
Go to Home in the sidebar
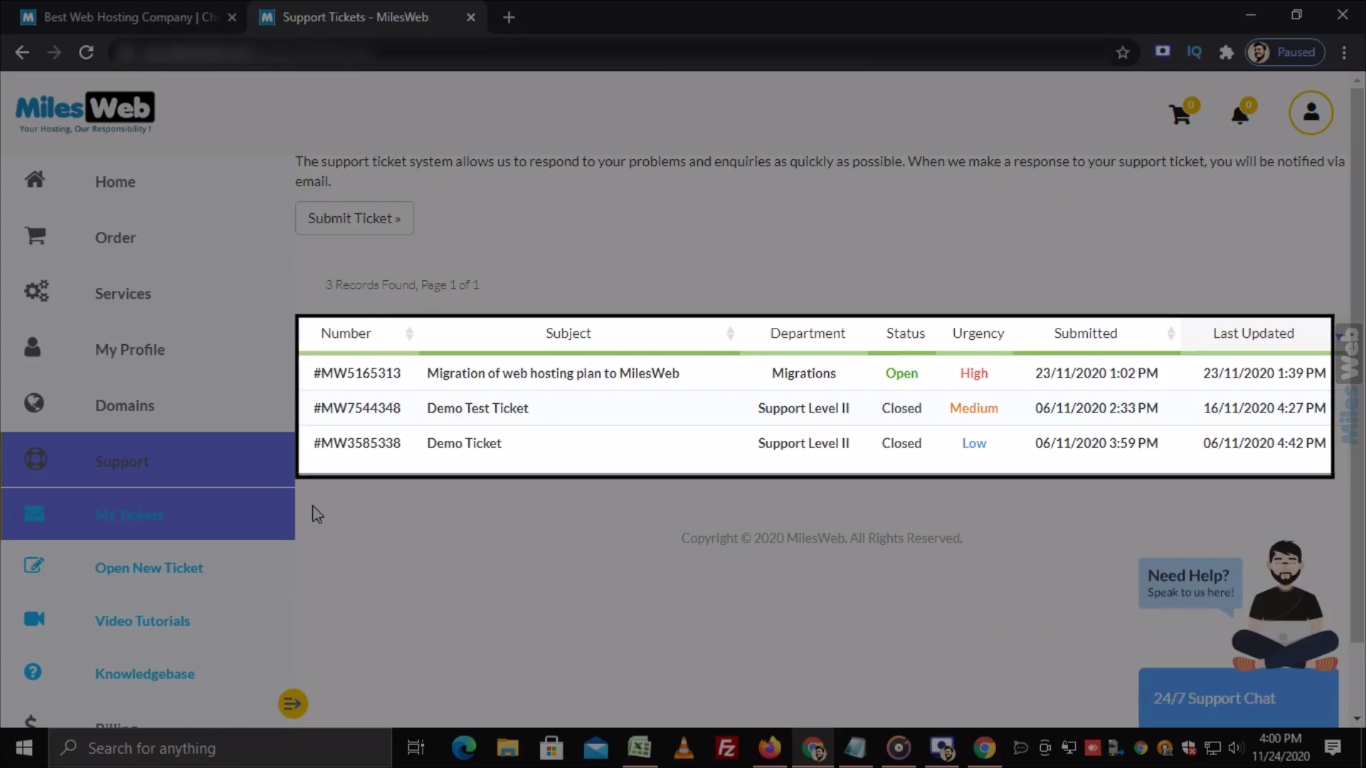tap(115, 181)
